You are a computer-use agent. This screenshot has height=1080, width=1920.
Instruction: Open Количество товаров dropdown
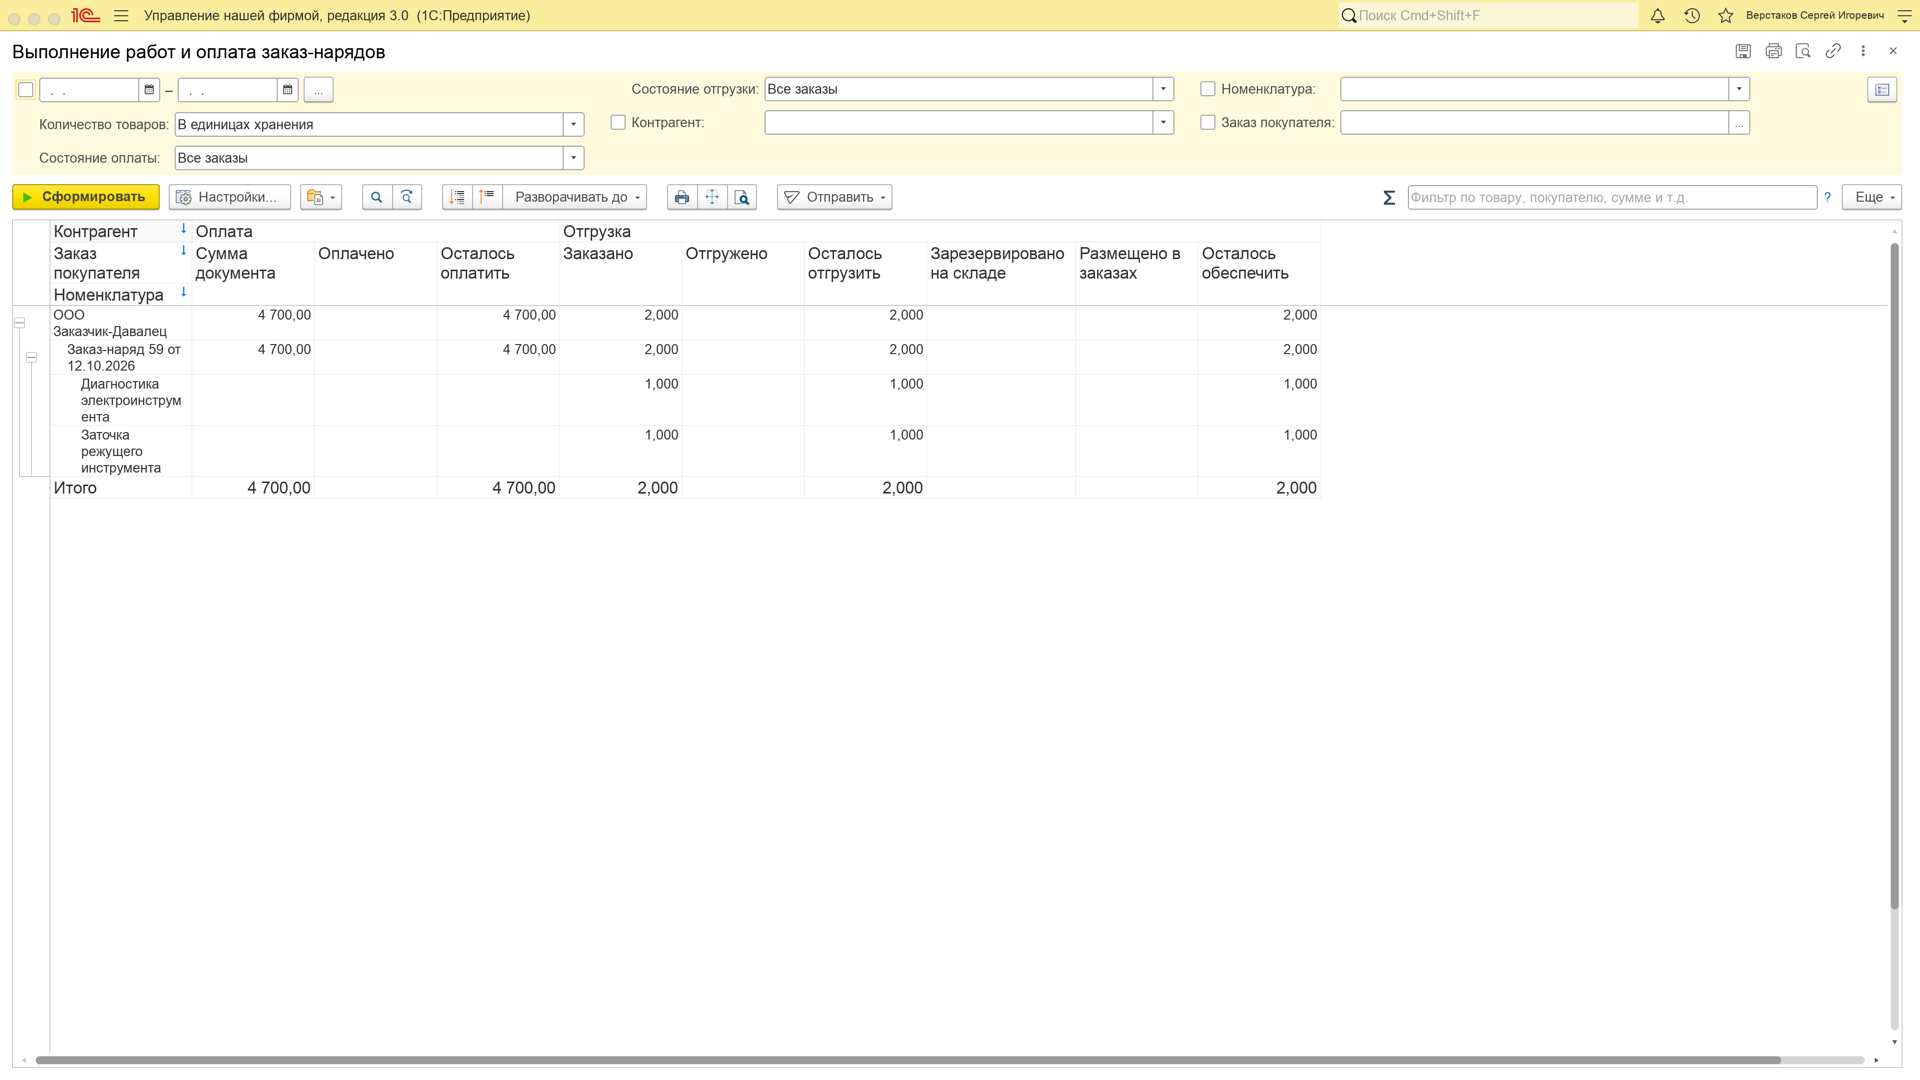(x=573, y=124)
